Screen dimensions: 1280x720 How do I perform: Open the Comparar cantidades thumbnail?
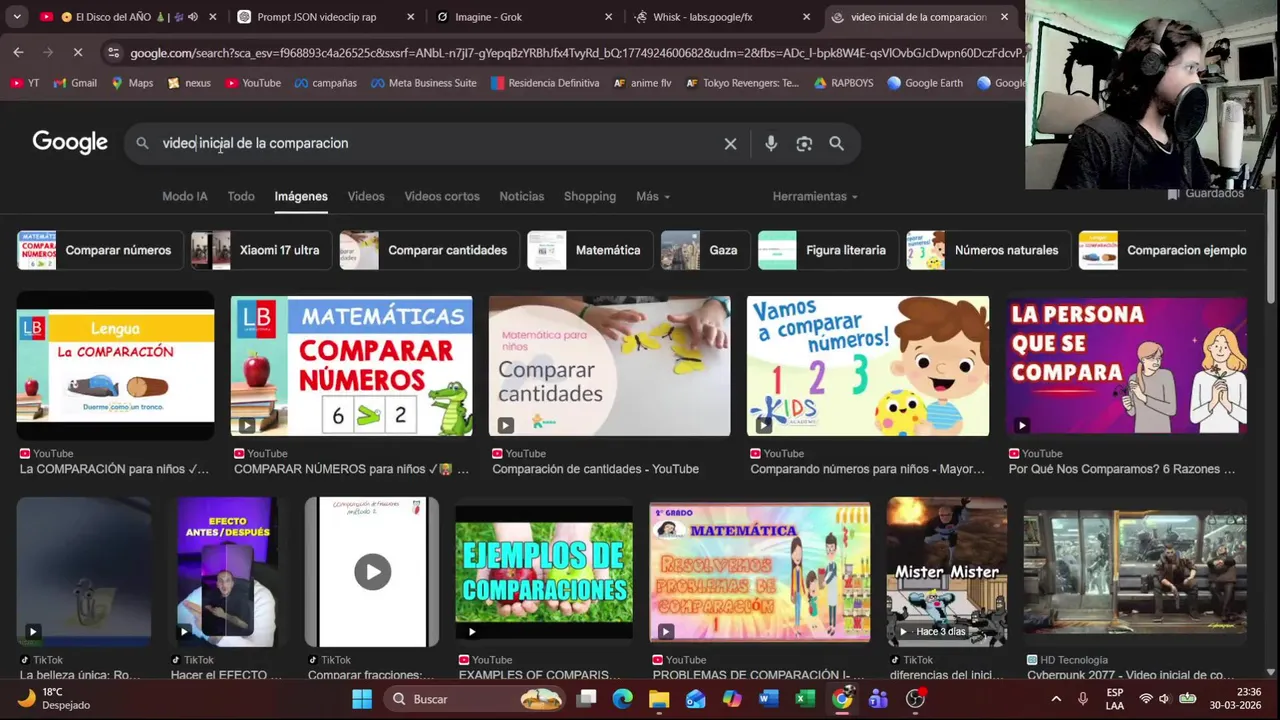(609, 366)
